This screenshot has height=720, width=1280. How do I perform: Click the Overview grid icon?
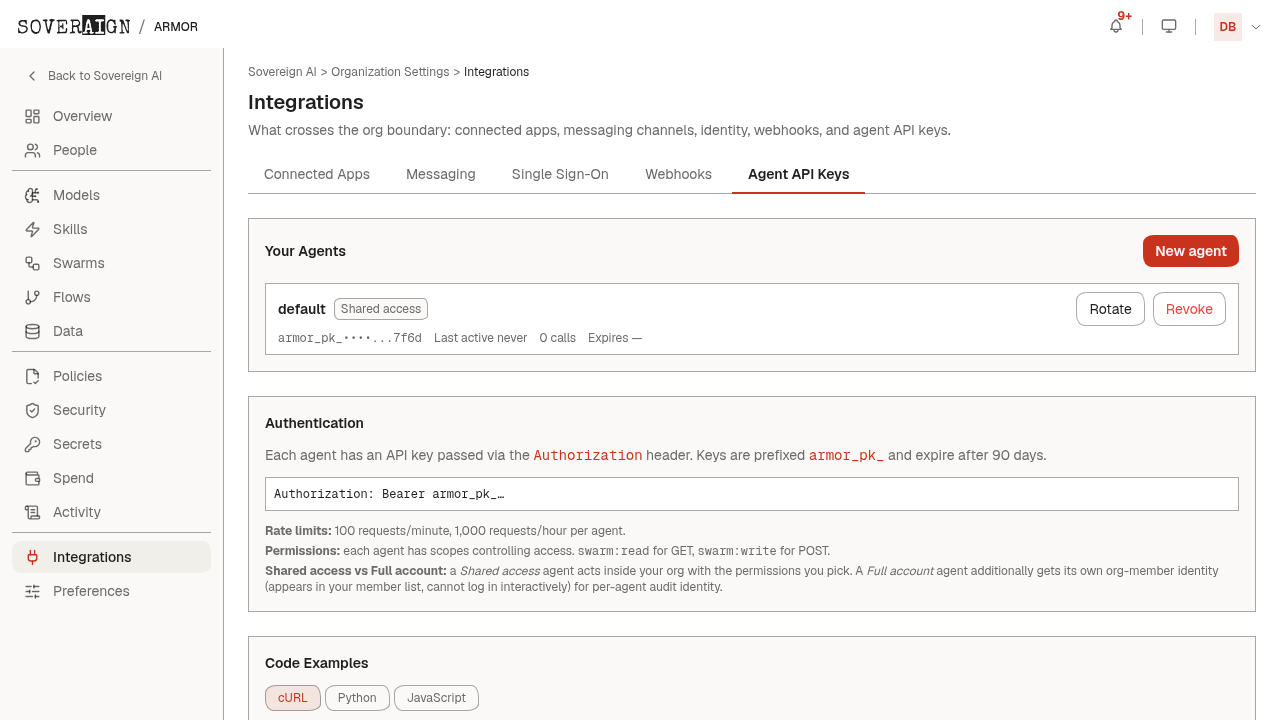(33, 116)
